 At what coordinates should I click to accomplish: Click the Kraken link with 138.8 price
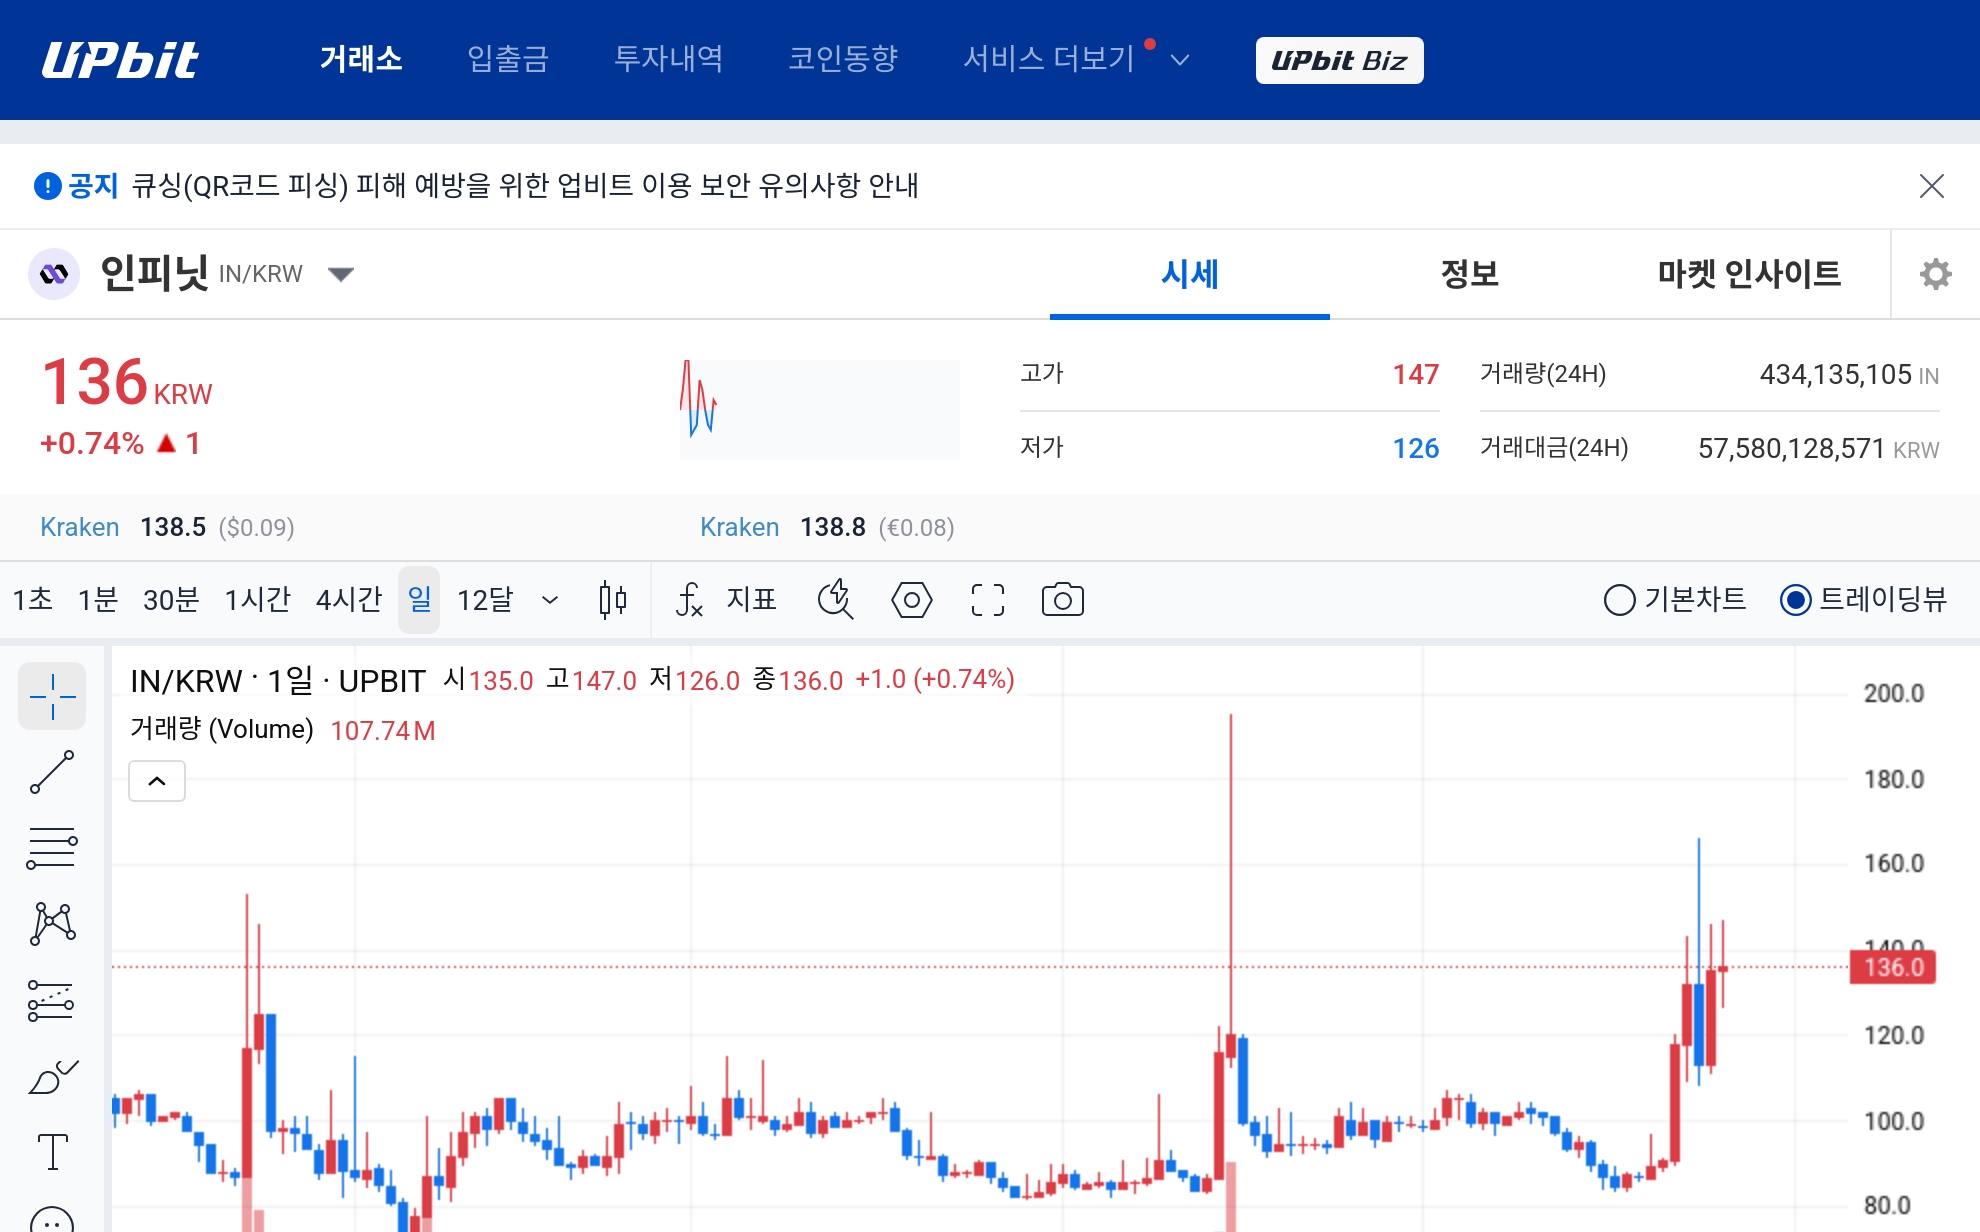[739, 527]
